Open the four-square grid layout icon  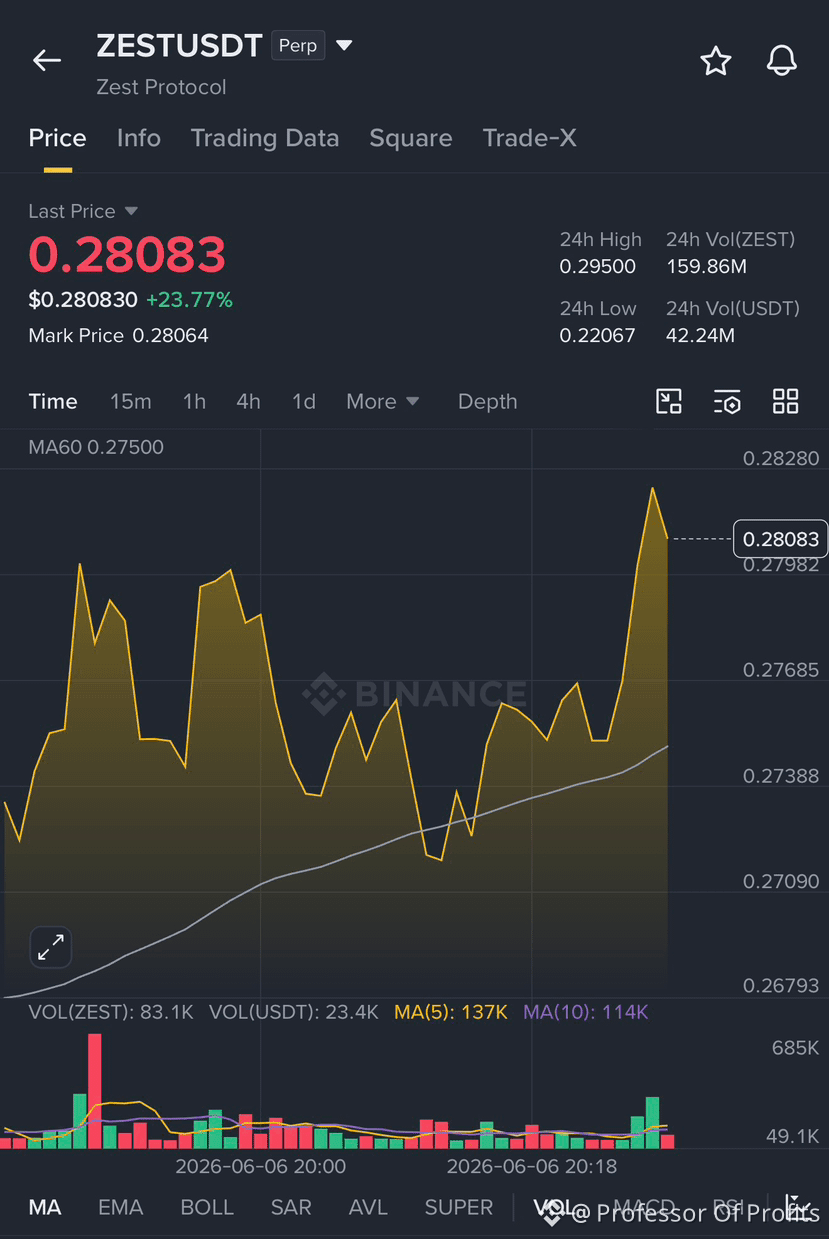point(786,402)
